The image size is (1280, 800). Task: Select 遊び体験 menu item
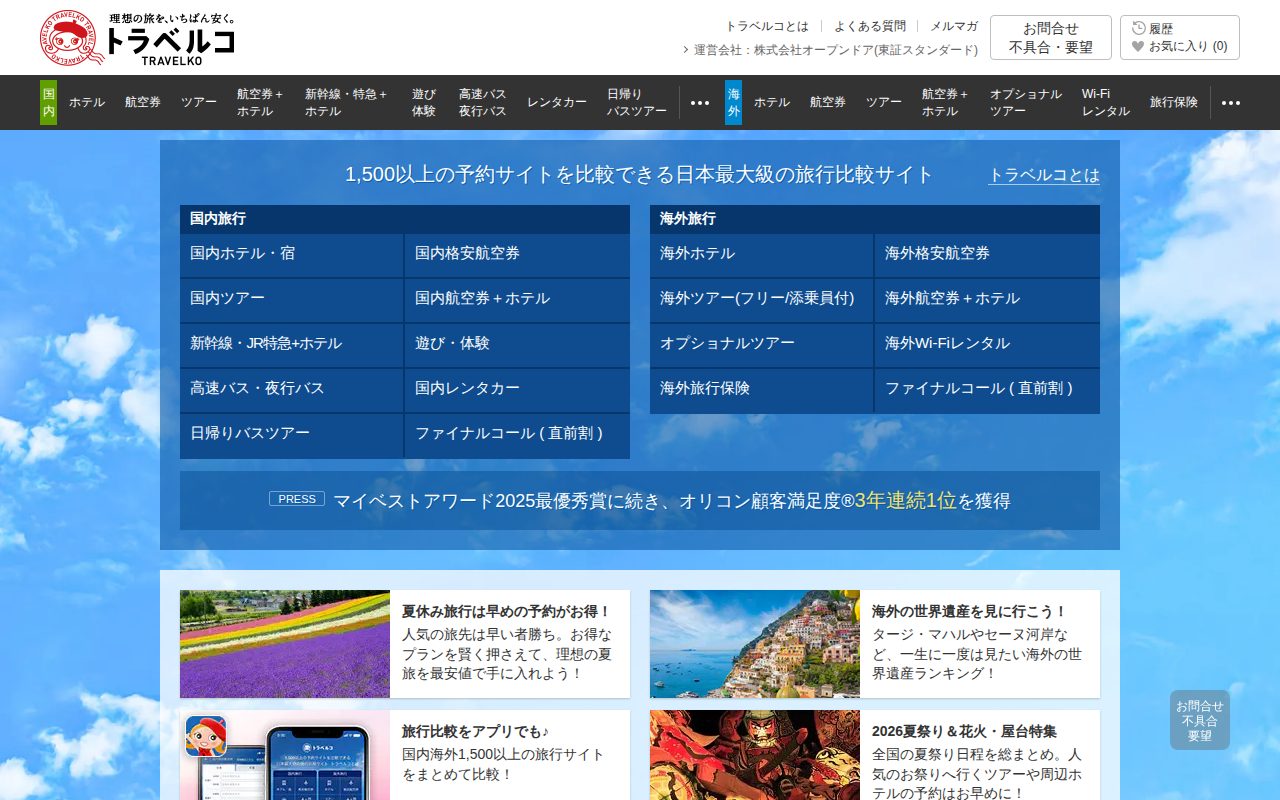[424, 102]
